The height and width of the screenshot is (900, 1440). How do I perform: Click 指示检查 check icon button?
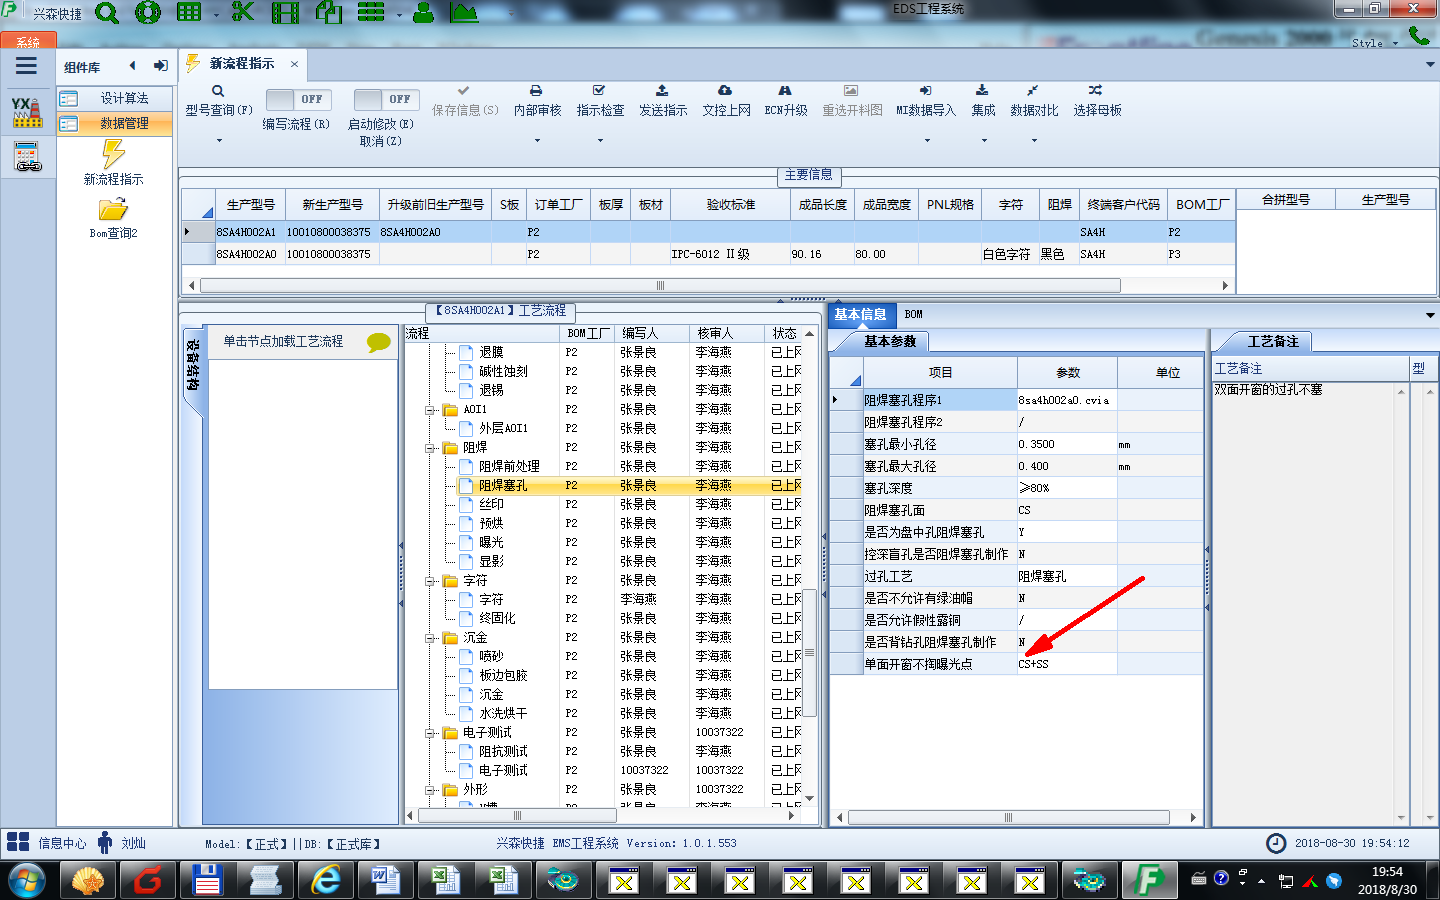(x=600, y=102)
